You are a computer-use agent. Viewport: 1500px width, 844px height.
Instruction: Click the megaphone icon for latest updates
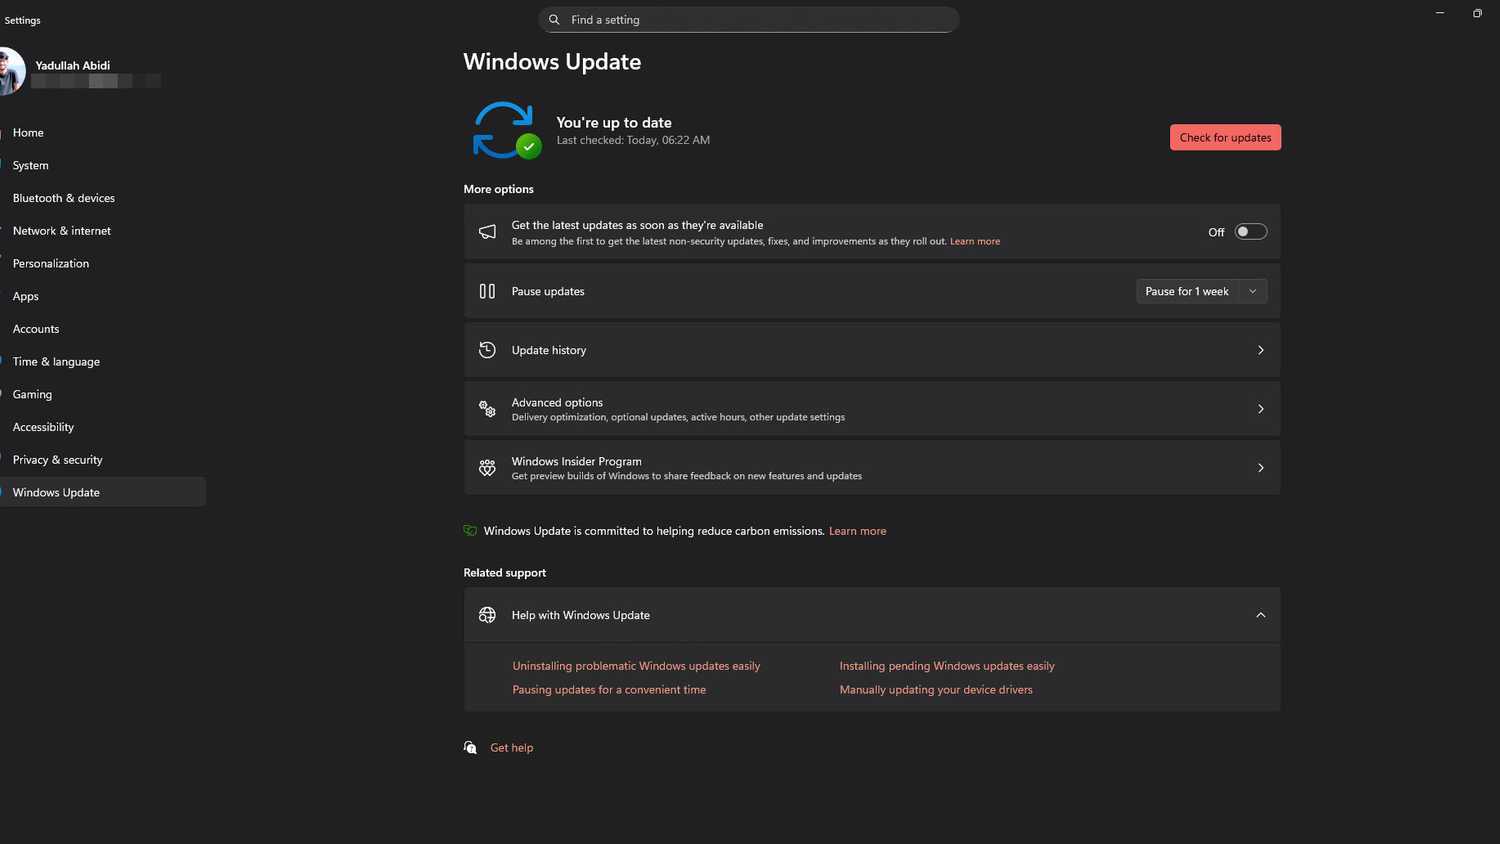(x=487, y=232)
